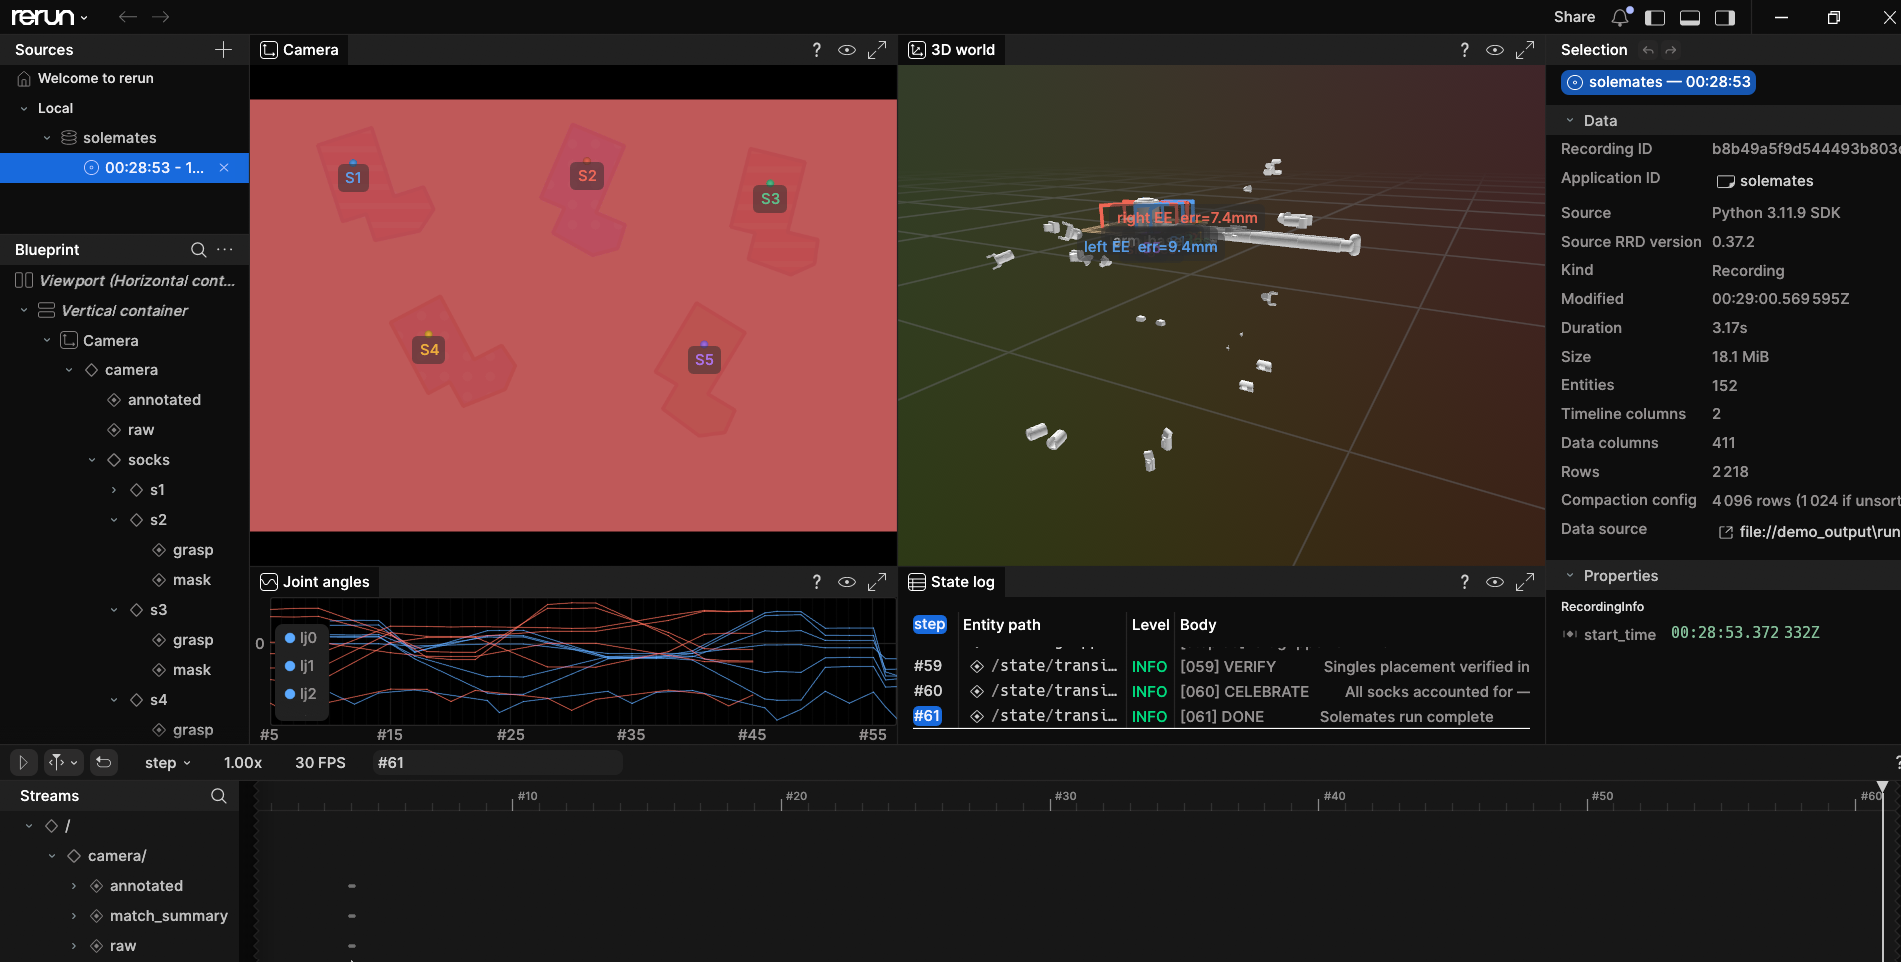Image resolution: width=1901 pixels, height=962 pixels.
Task: Open the step timeline dropdown
Action: tap(167, 763)
